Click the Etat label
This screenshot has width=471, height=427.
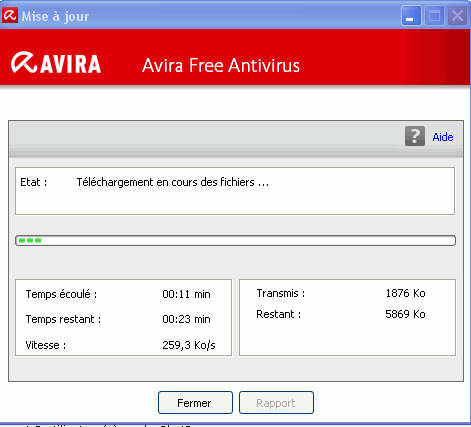[x=33, y=182]
